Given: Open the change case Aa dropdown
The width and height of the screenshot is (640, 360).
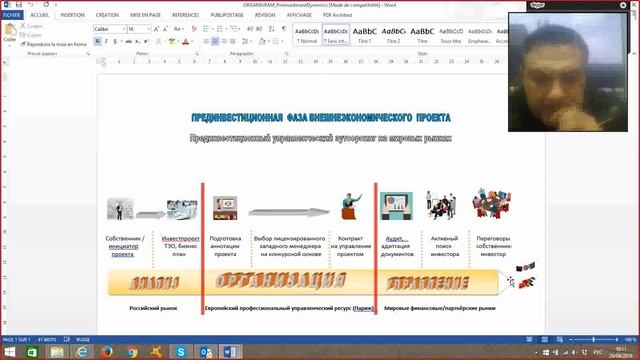Looking at the screenshot, I should [x=178, y=29].
